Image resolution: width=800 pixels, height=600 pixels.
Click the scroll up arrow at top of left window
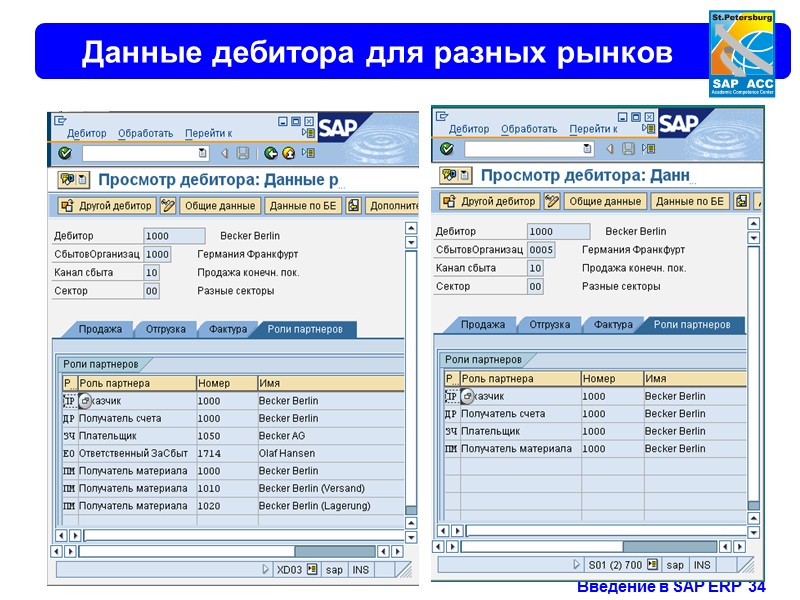click(411, 228)
